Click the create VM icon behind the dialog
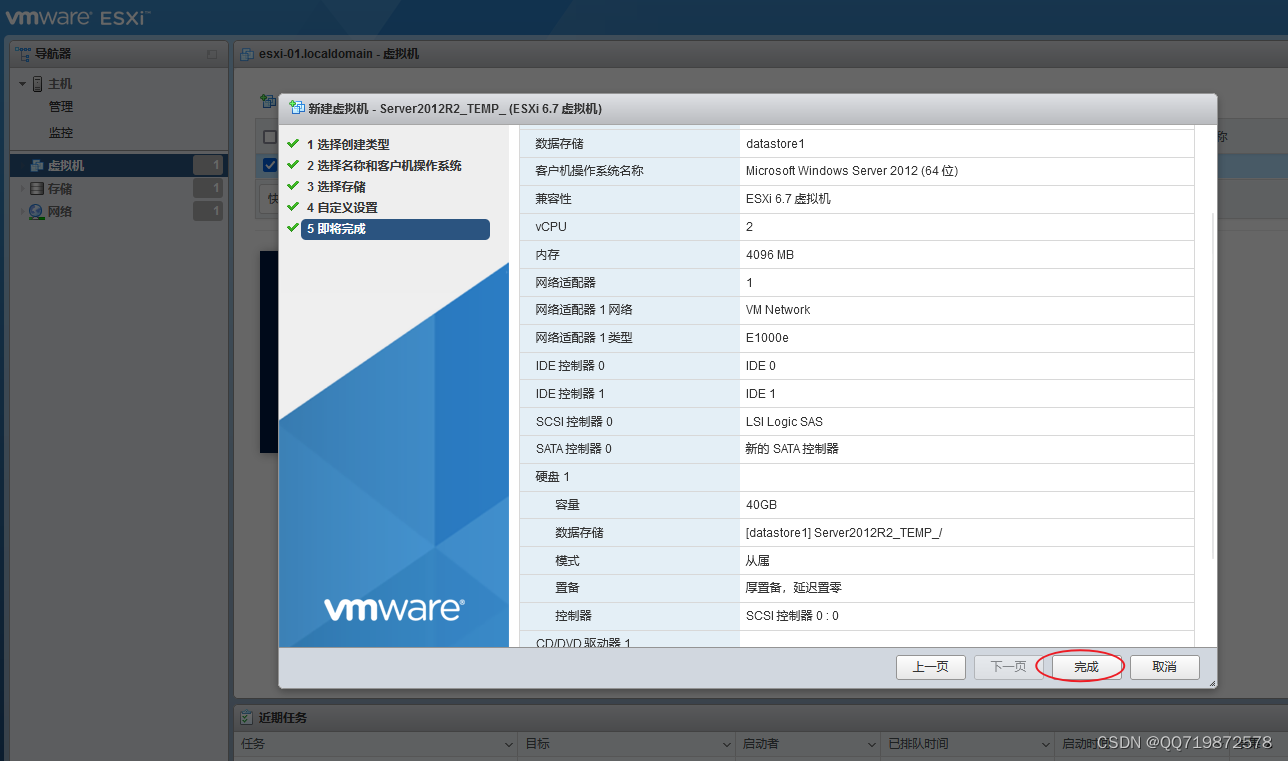Viewport: 1288px width, 761px height. point(267,101)
